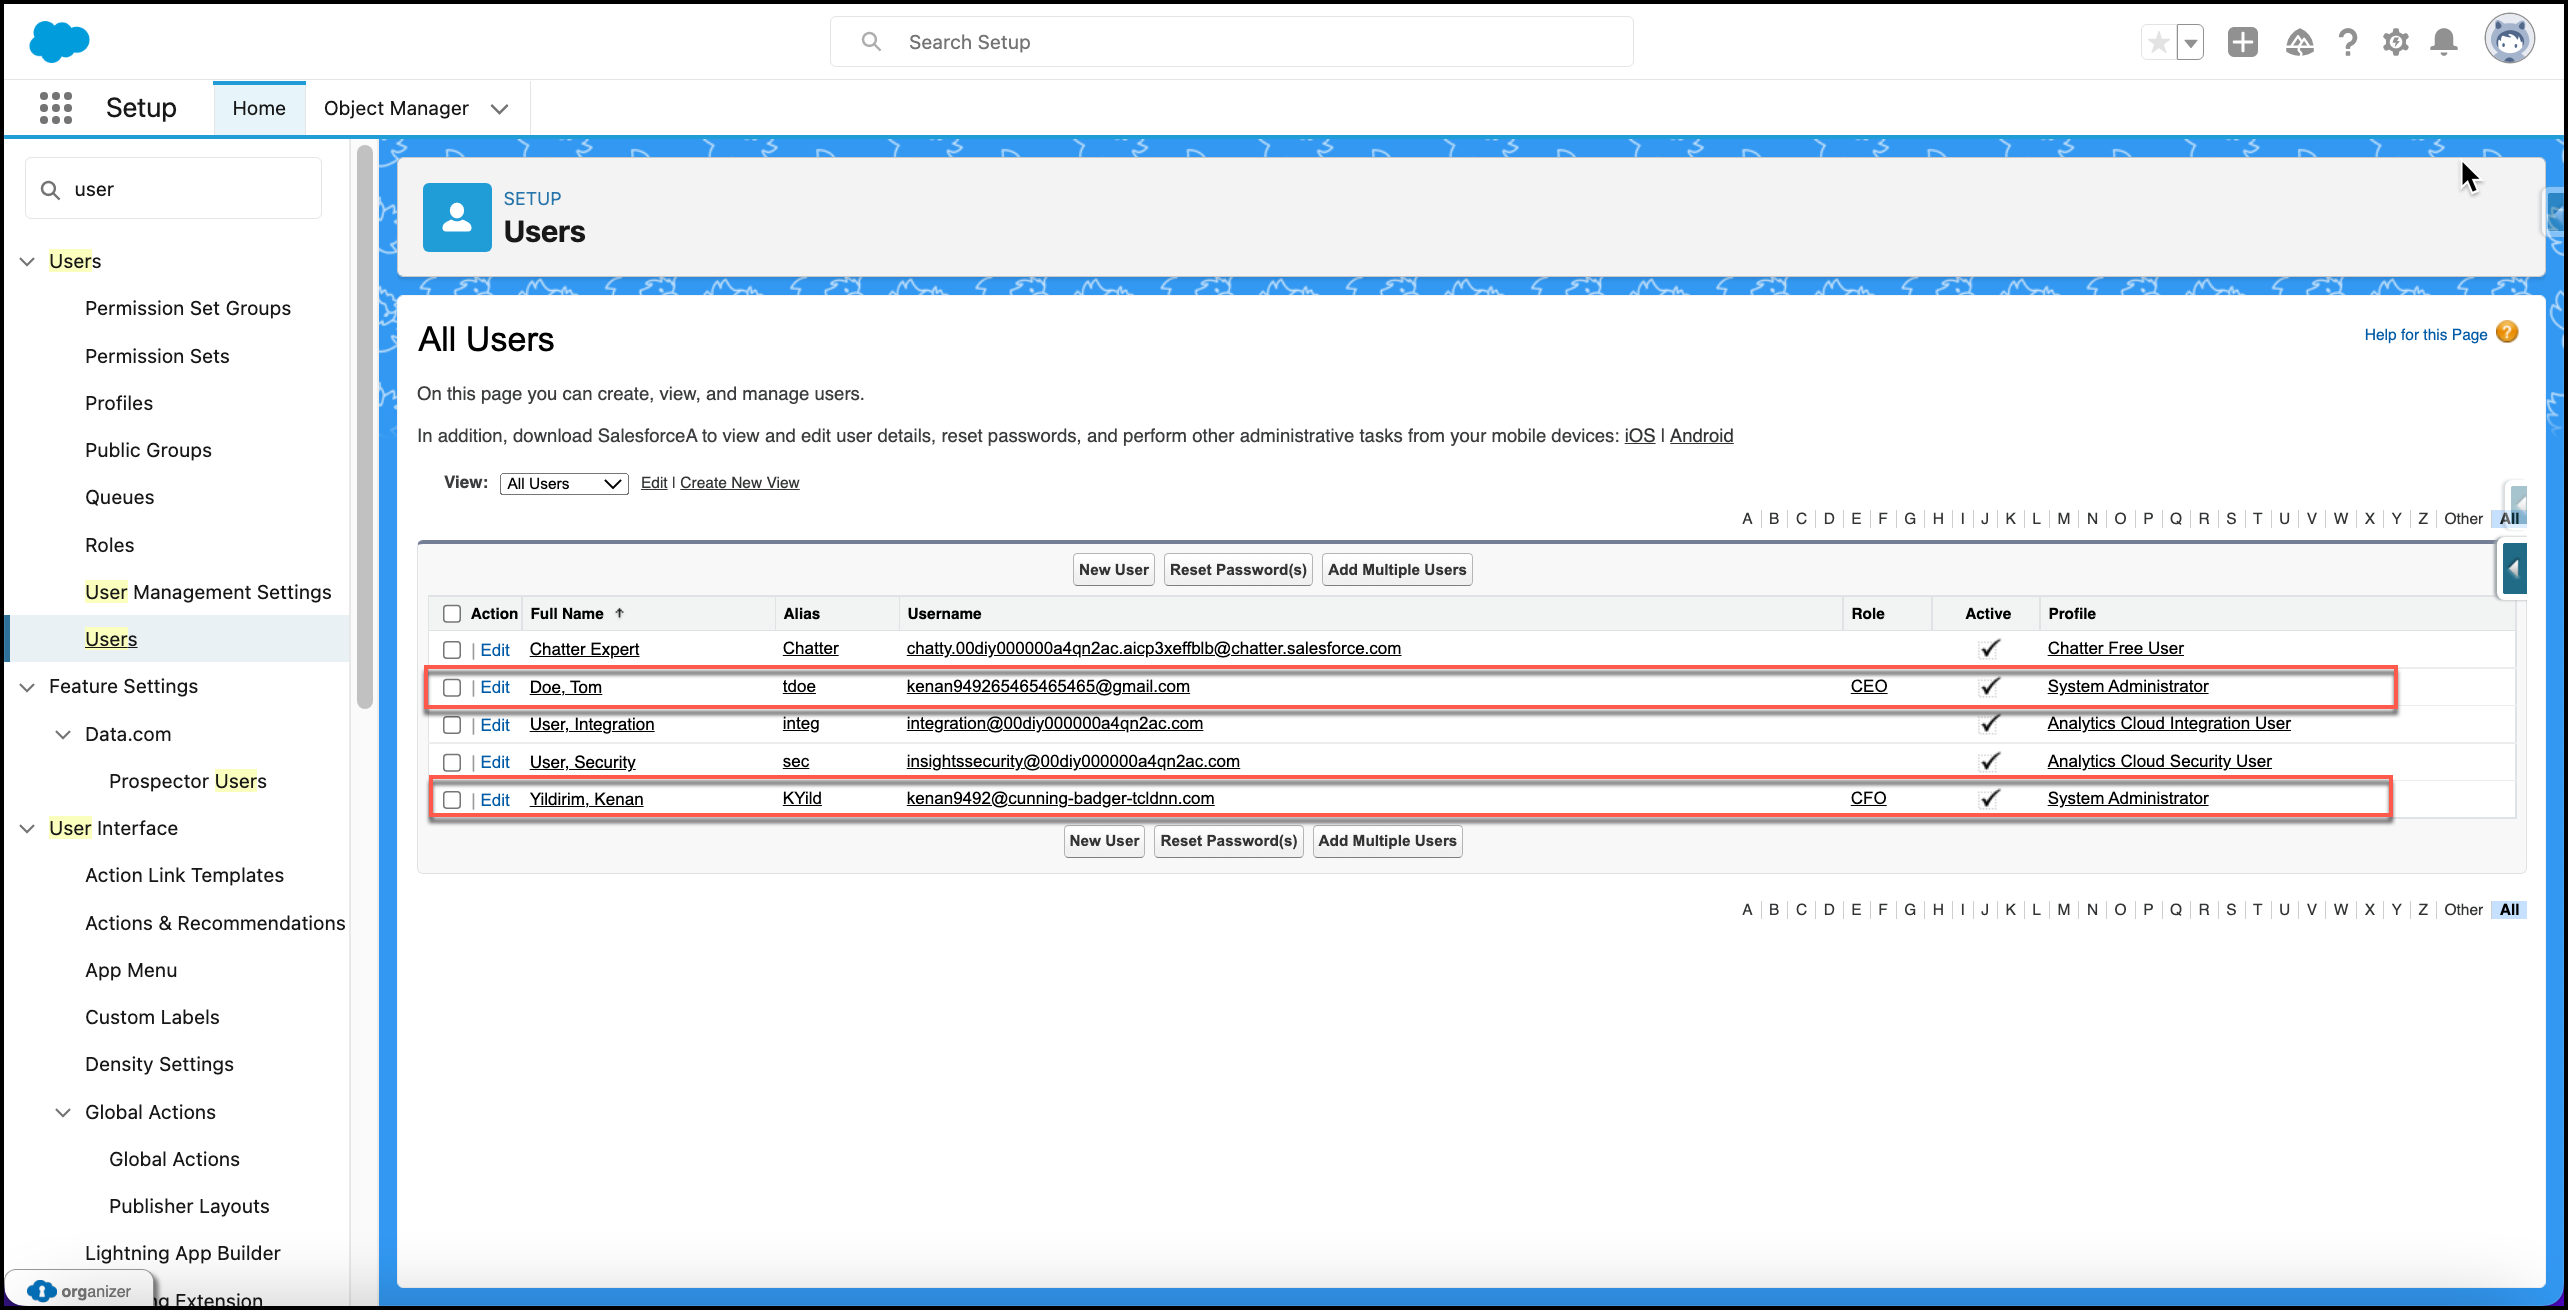This screenshot has width=2568, height=1310.
Task: Open the favorites list dropdown arrow
Action: tap(2190, 42)
